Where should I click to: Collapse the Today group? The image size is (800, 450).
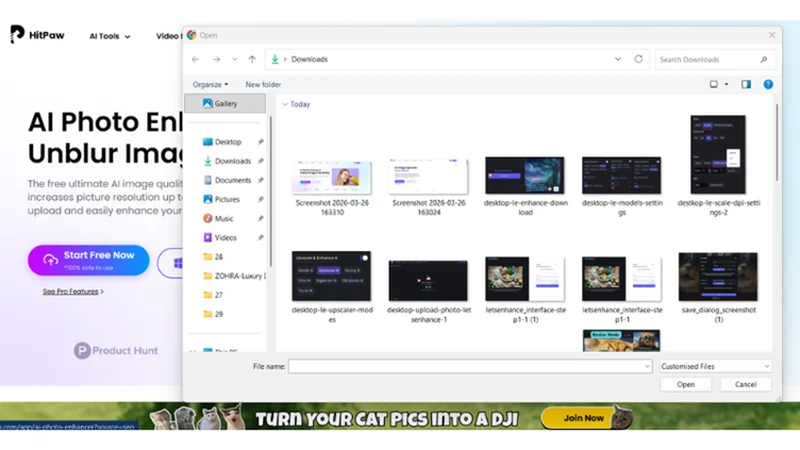point(285,104)
